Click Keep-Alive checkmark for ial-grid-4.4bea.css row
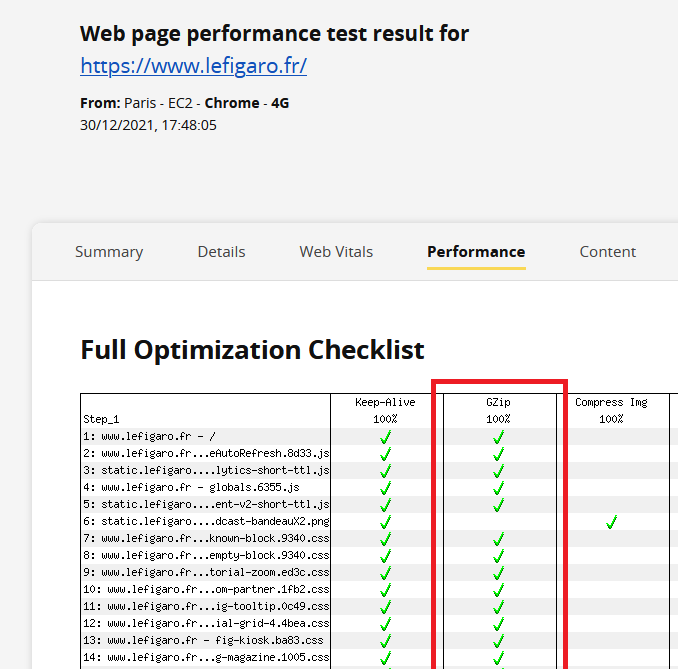The image size is (678, 669). (385, 624)
